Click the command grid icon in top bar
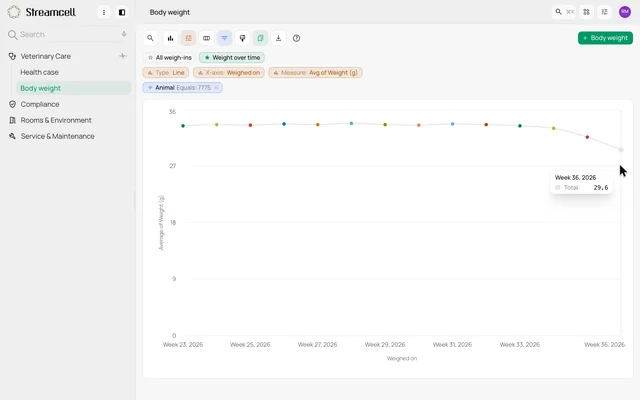640x400 pixels. 587,12
